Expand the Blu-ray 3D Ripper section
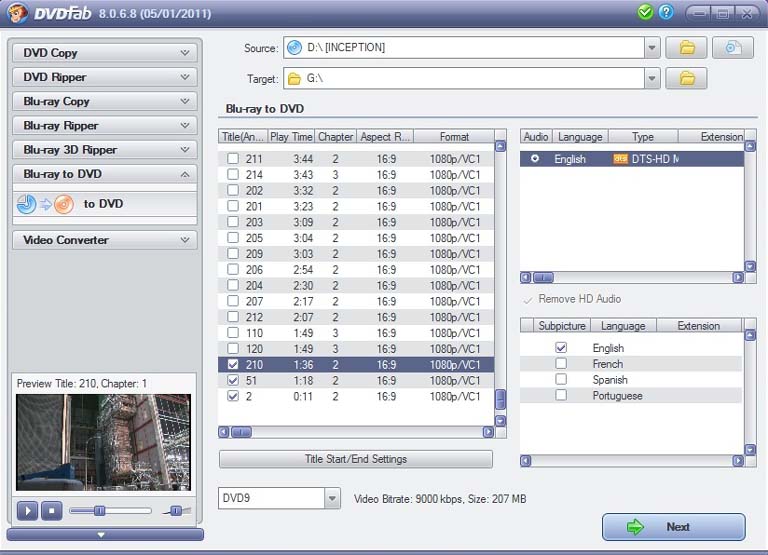768x555 pixels. click(x=105, y=150)
